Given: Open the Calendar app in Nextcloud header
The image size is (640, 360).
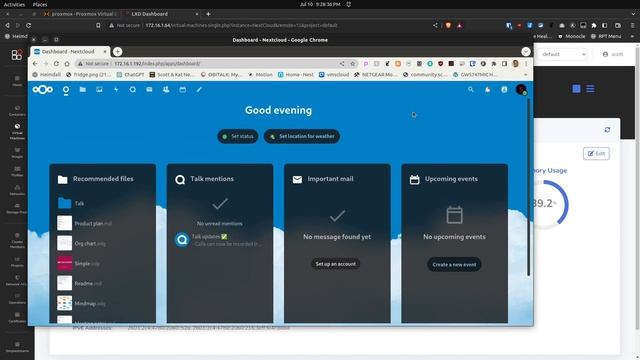Looking at the screenshot, I should tap(182, 89).
